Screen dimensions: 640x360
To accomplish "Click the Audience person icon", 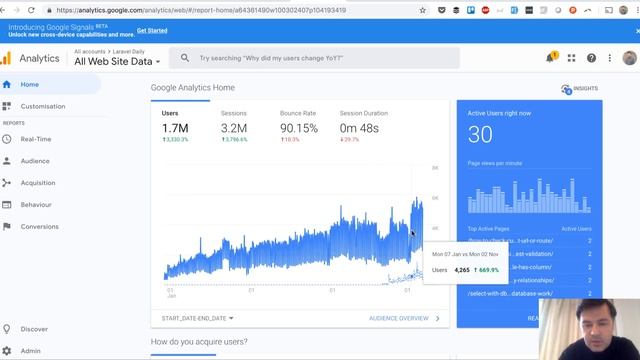I will [x=7, y=161].
